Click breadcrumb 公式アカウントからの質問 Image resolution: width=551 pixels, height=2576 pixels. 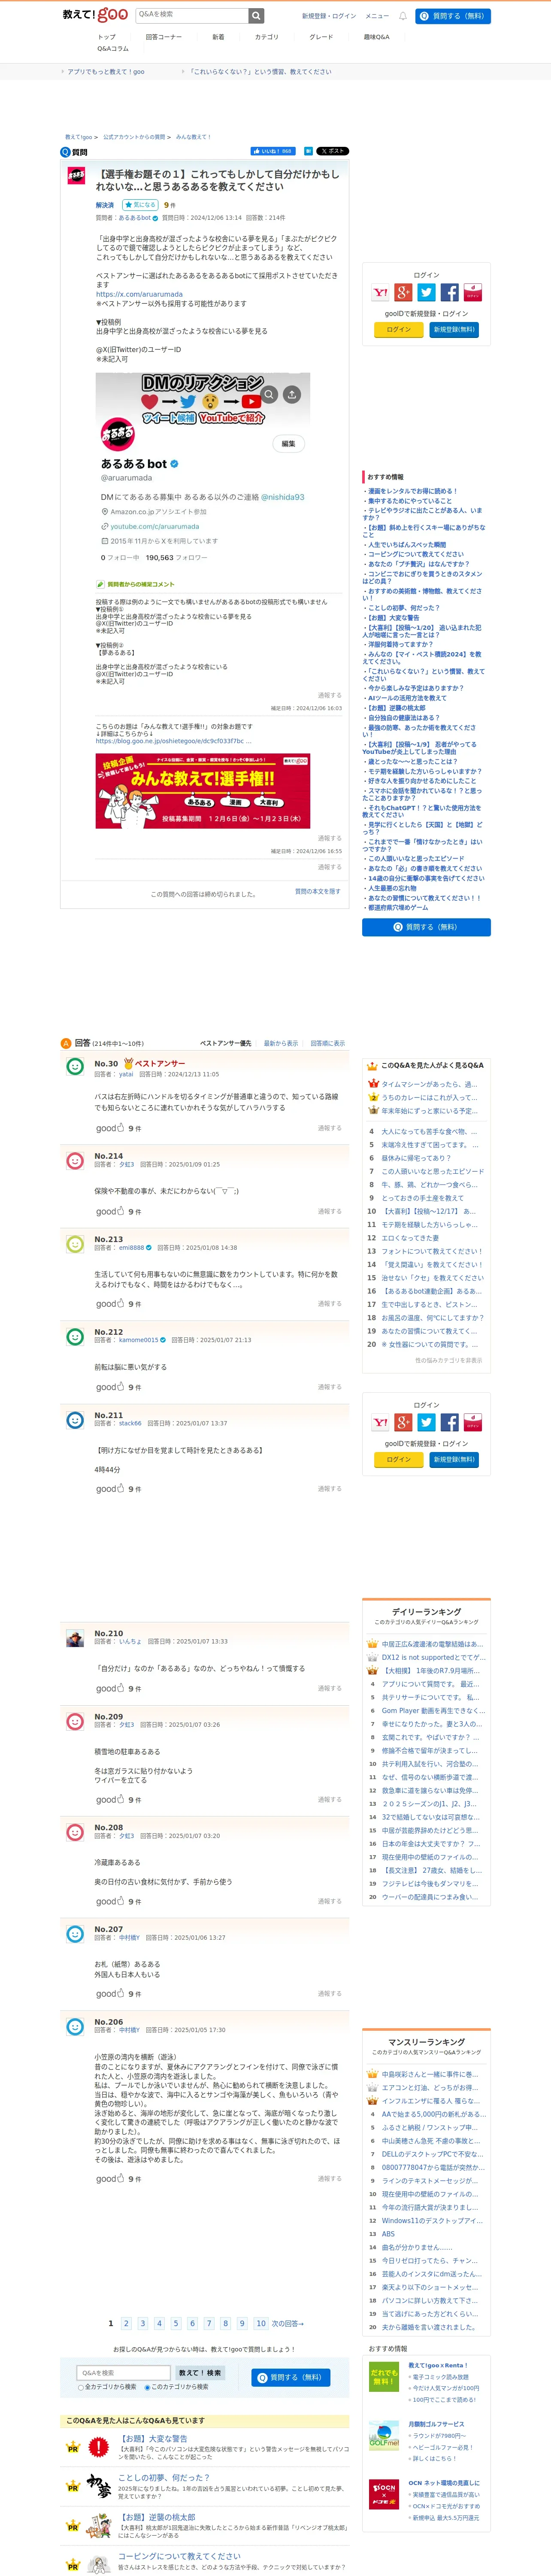point(134,137)
